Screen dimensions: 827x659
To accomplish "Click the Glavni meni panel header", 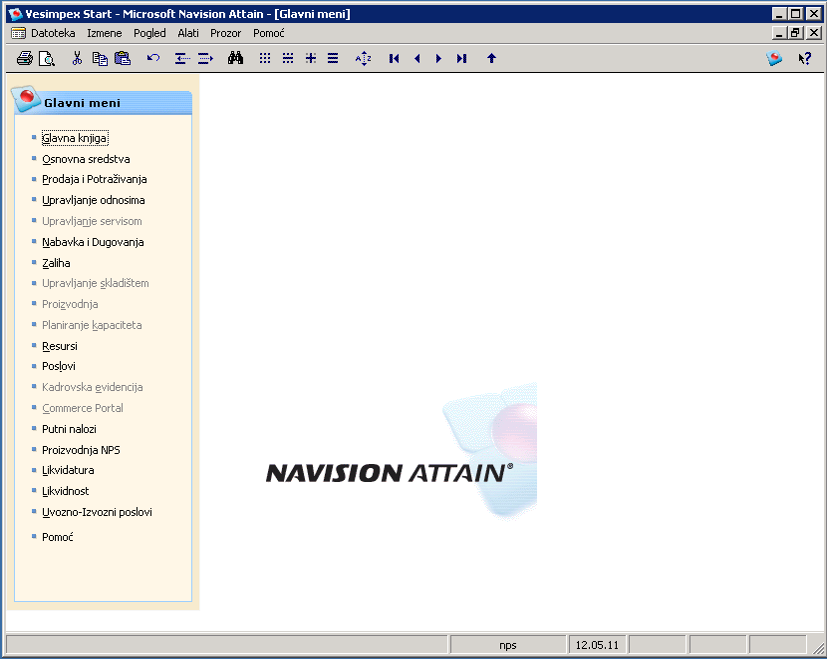I will coord(102,102).
